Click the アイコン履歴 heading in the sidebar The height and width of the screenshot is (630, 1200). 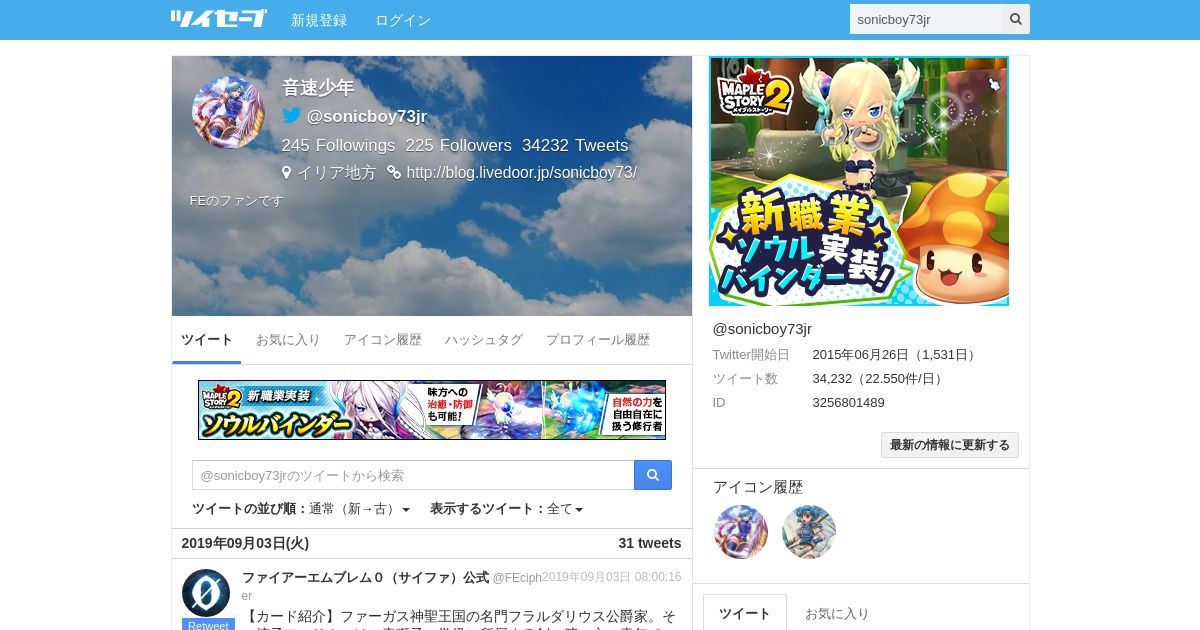click(758, 487)
